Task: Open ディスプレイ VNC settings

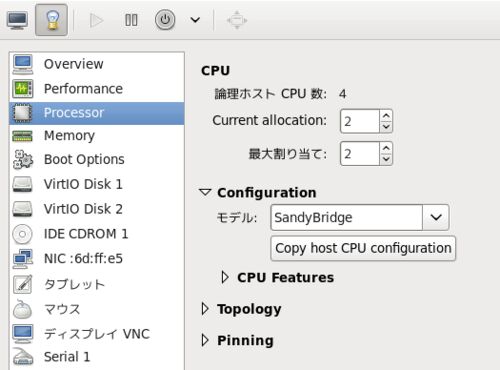Action: tap(97, 334)
